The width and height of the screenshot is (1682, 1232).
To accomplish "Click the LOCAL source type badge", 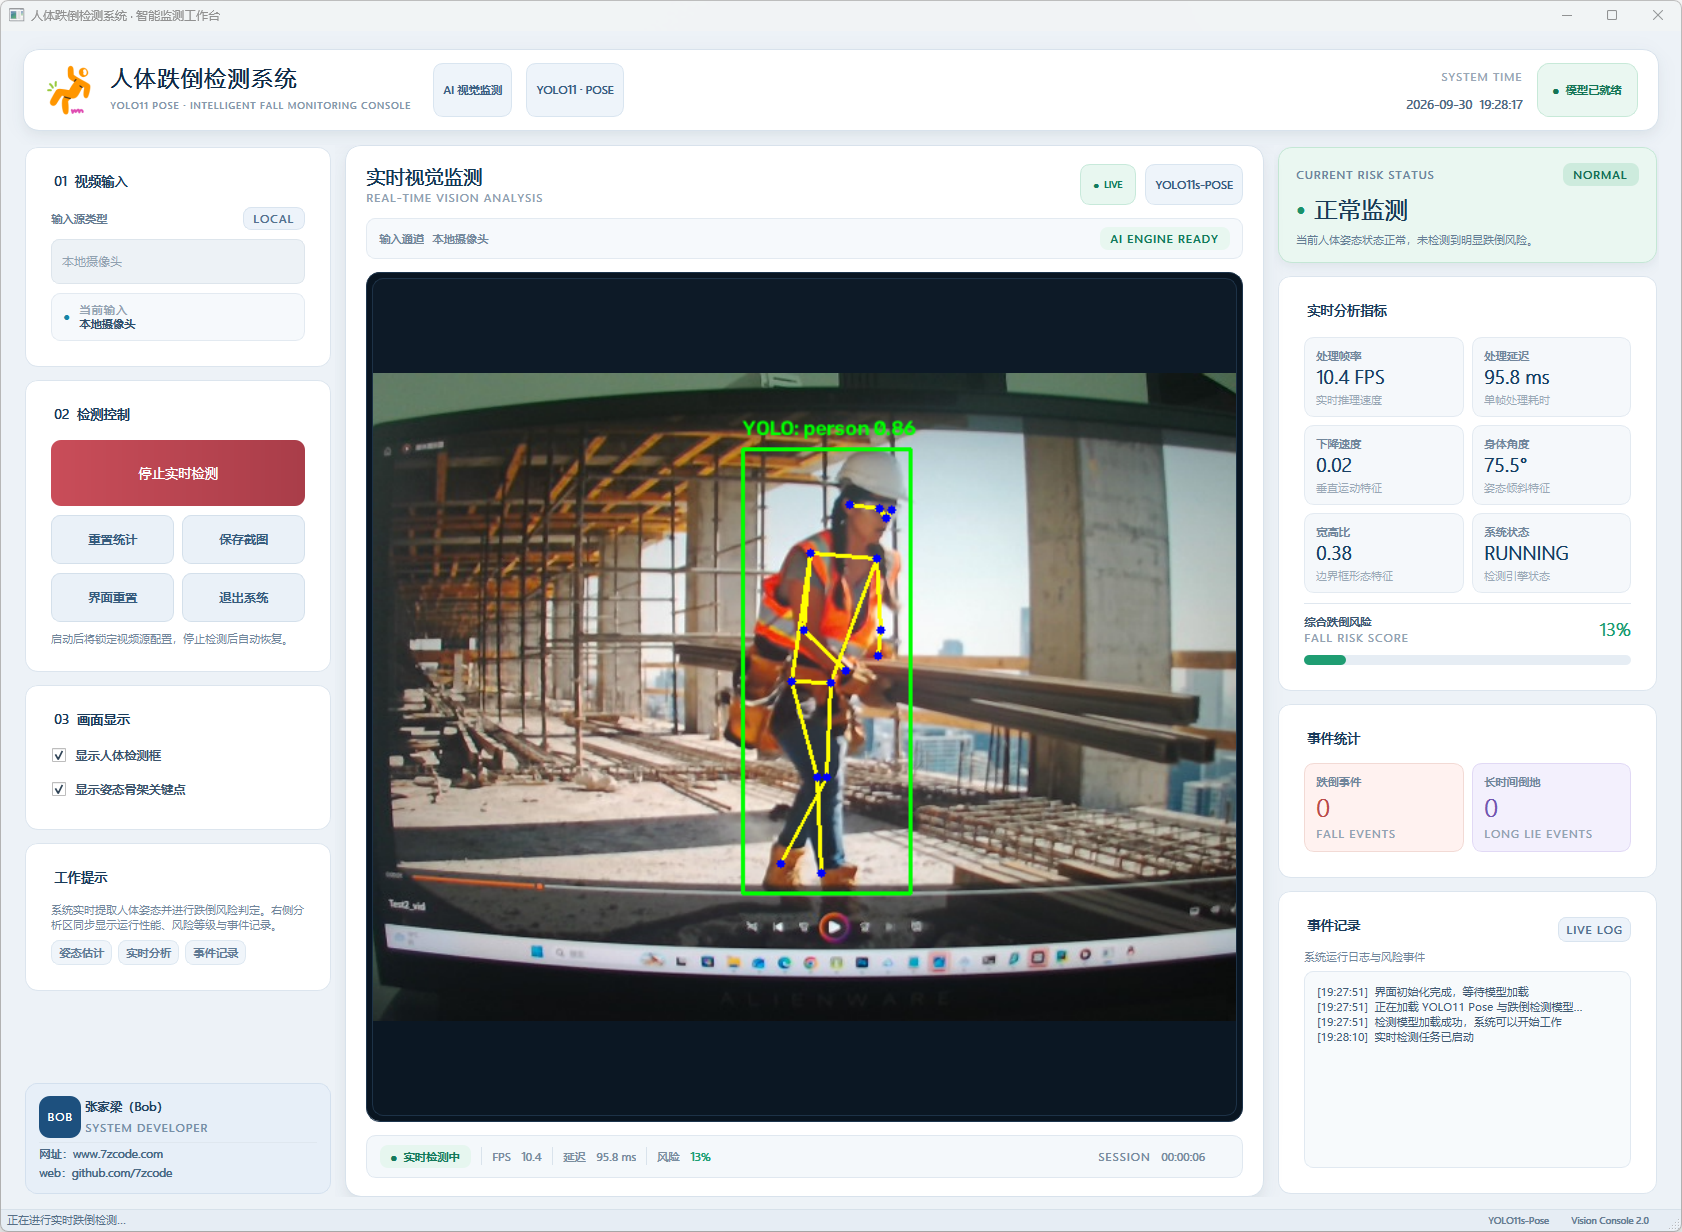I will [273, 219].
